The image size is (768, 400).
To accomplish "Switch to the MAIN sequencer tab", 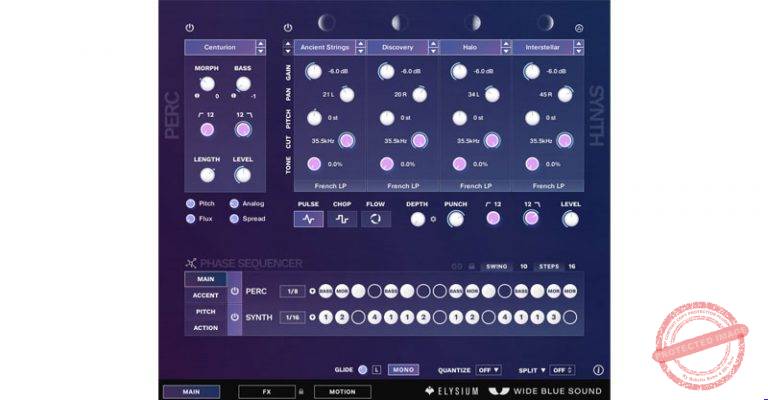I will [206, 279].
